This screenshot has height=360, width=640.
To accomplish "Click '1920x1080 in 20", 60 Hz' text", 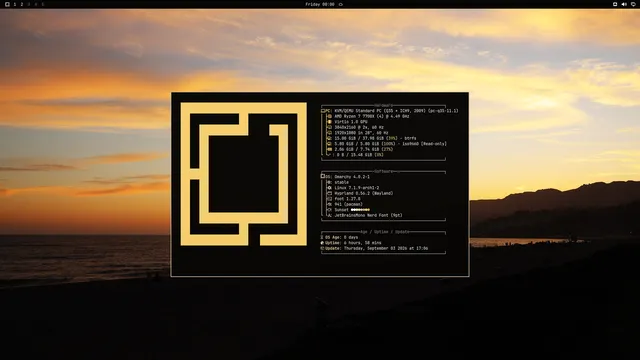I will pos(361,133).
